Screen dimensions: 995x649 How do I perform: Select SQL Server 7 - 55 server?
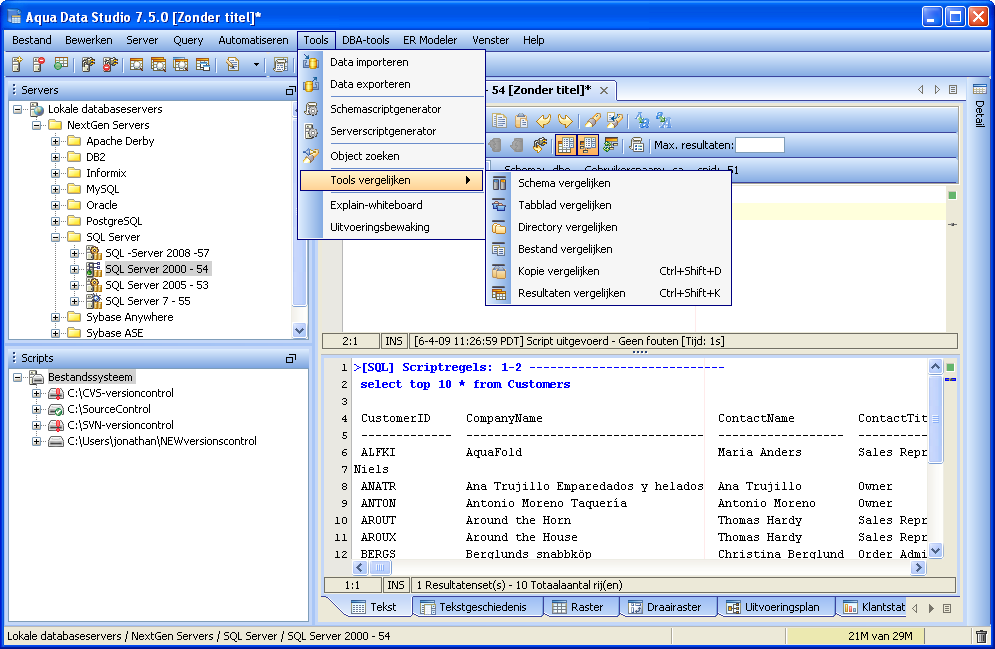pos(147,301)
